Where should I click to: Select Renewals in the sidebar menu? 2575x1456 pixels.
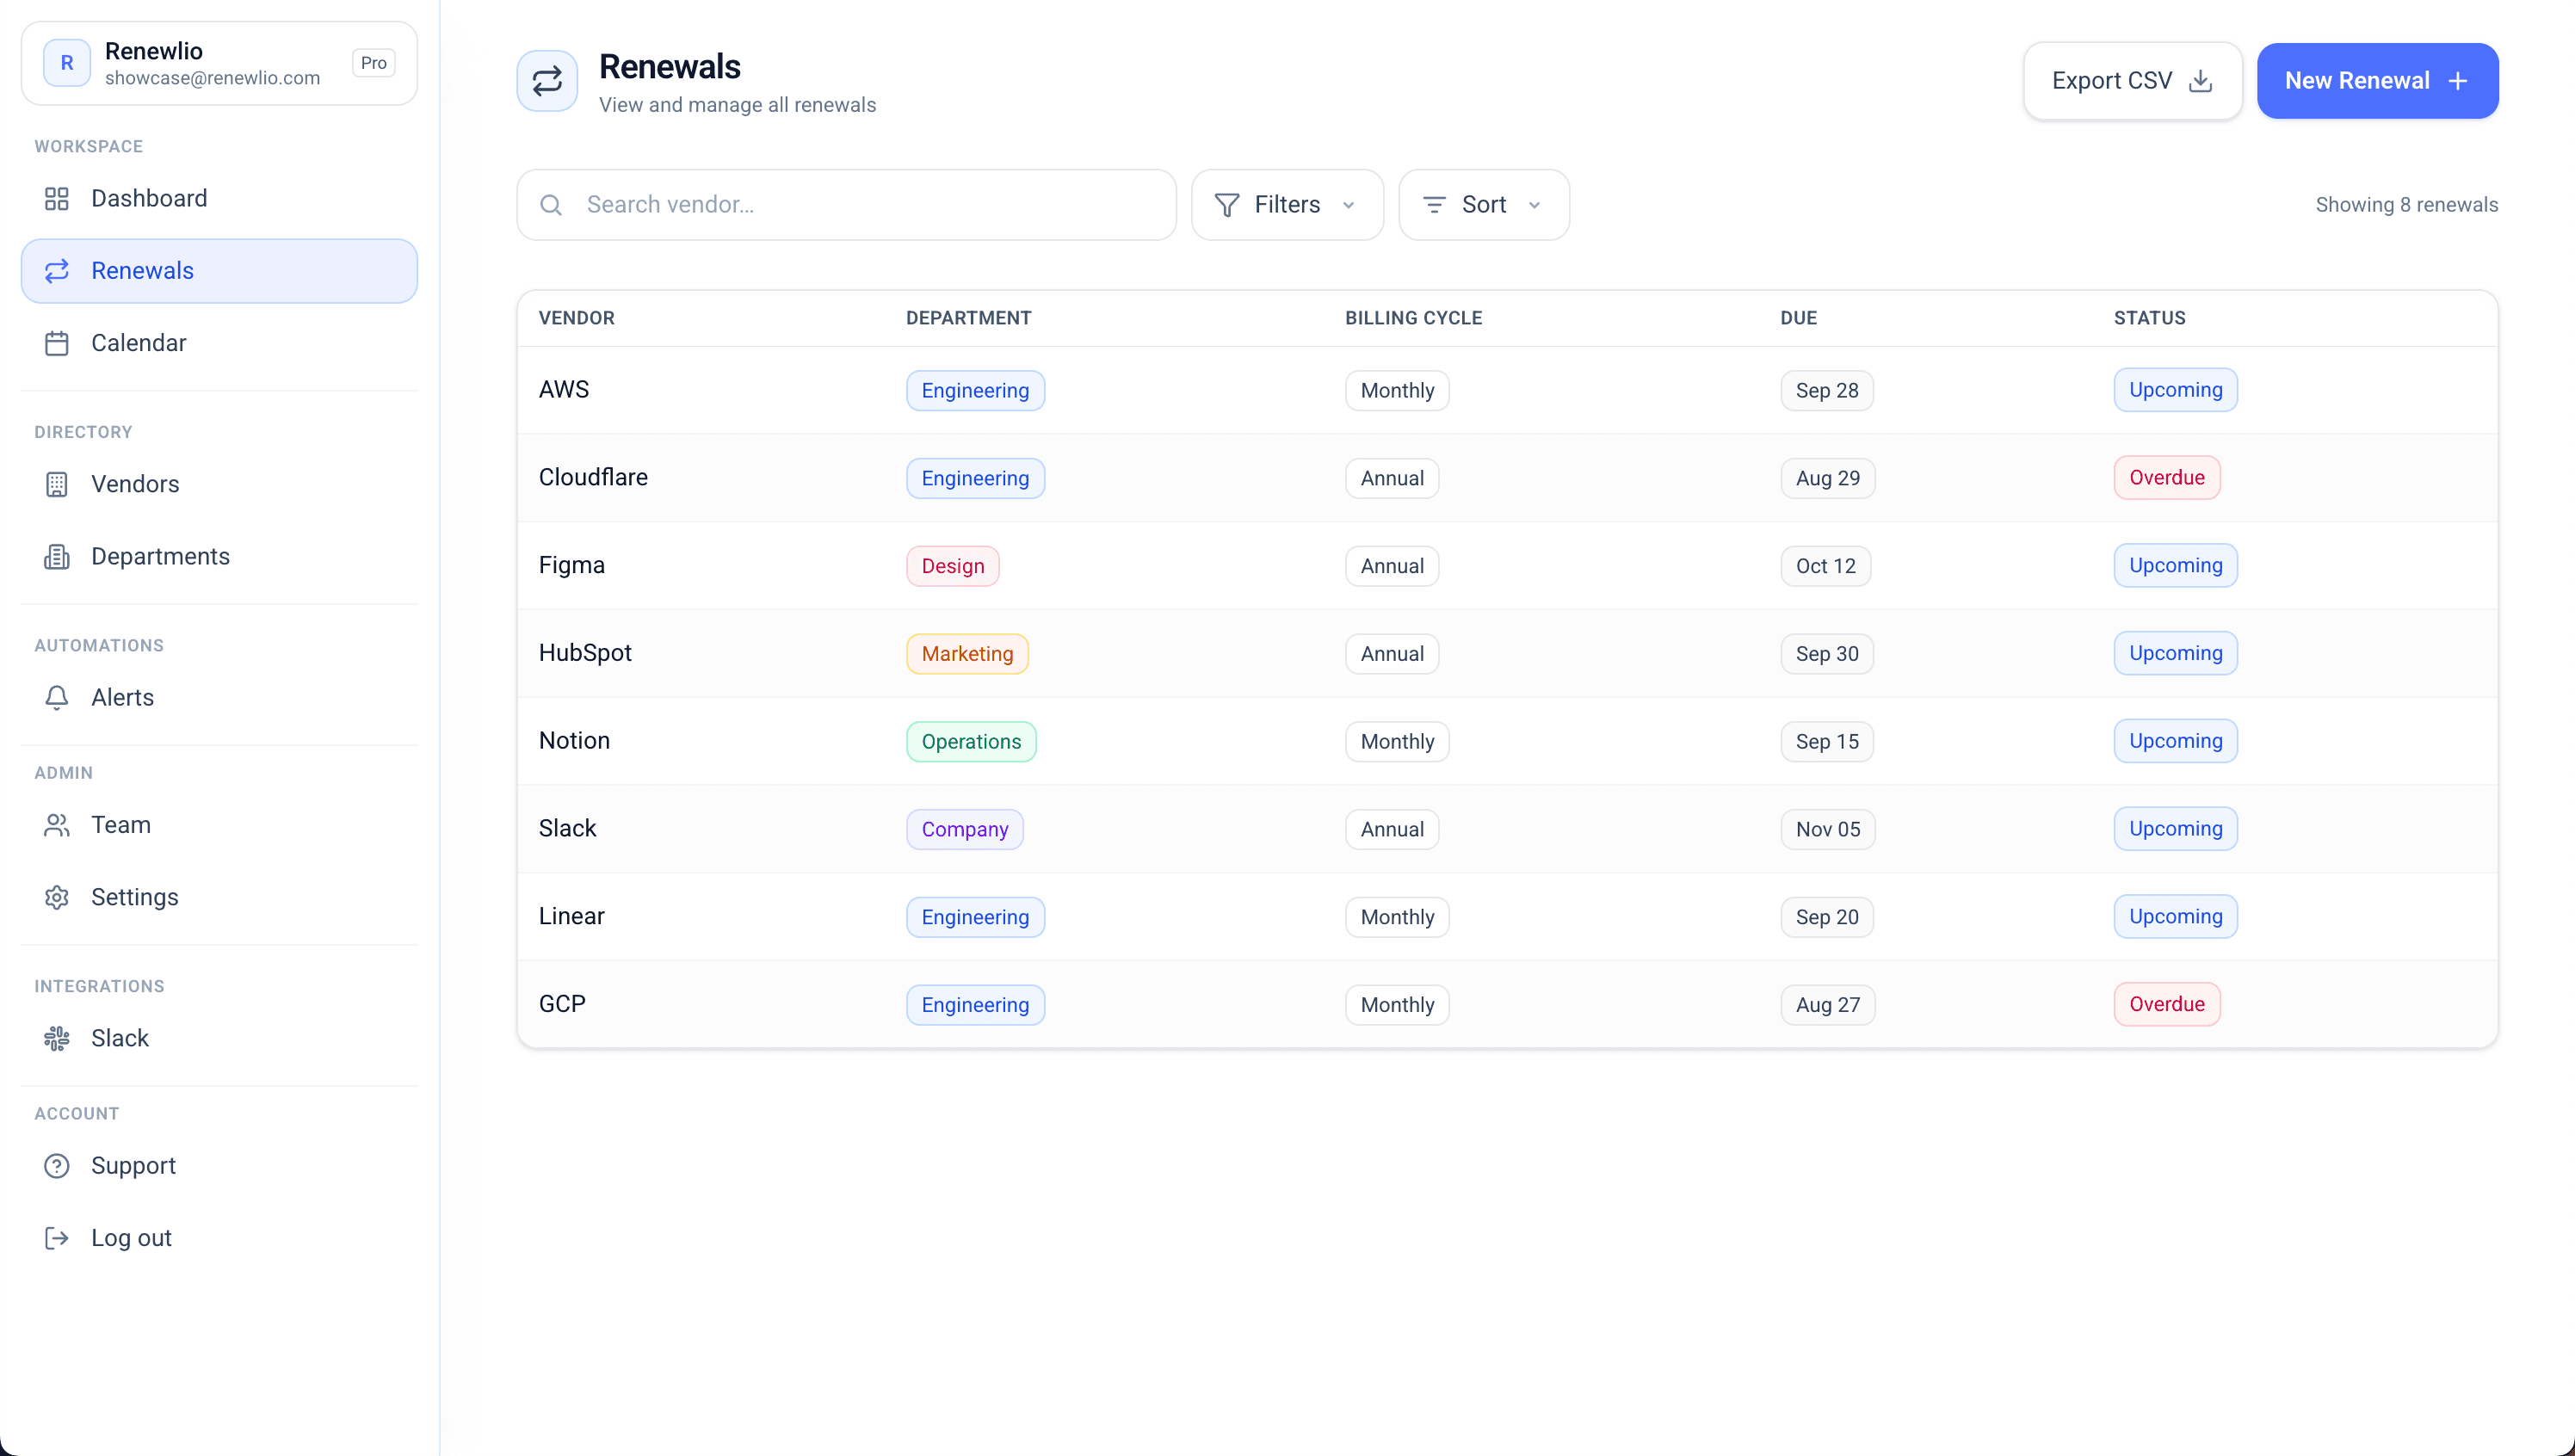point(219,271)
